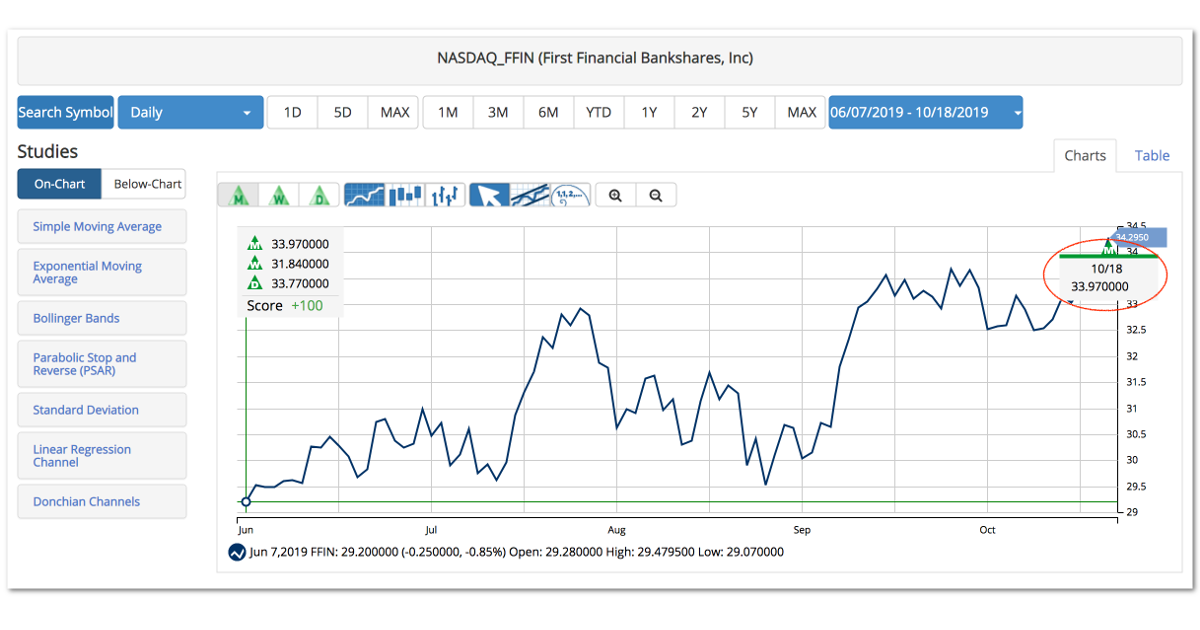1200x630 pixels.
Task: Select the YTD range button
Action: tap(599, 112)
